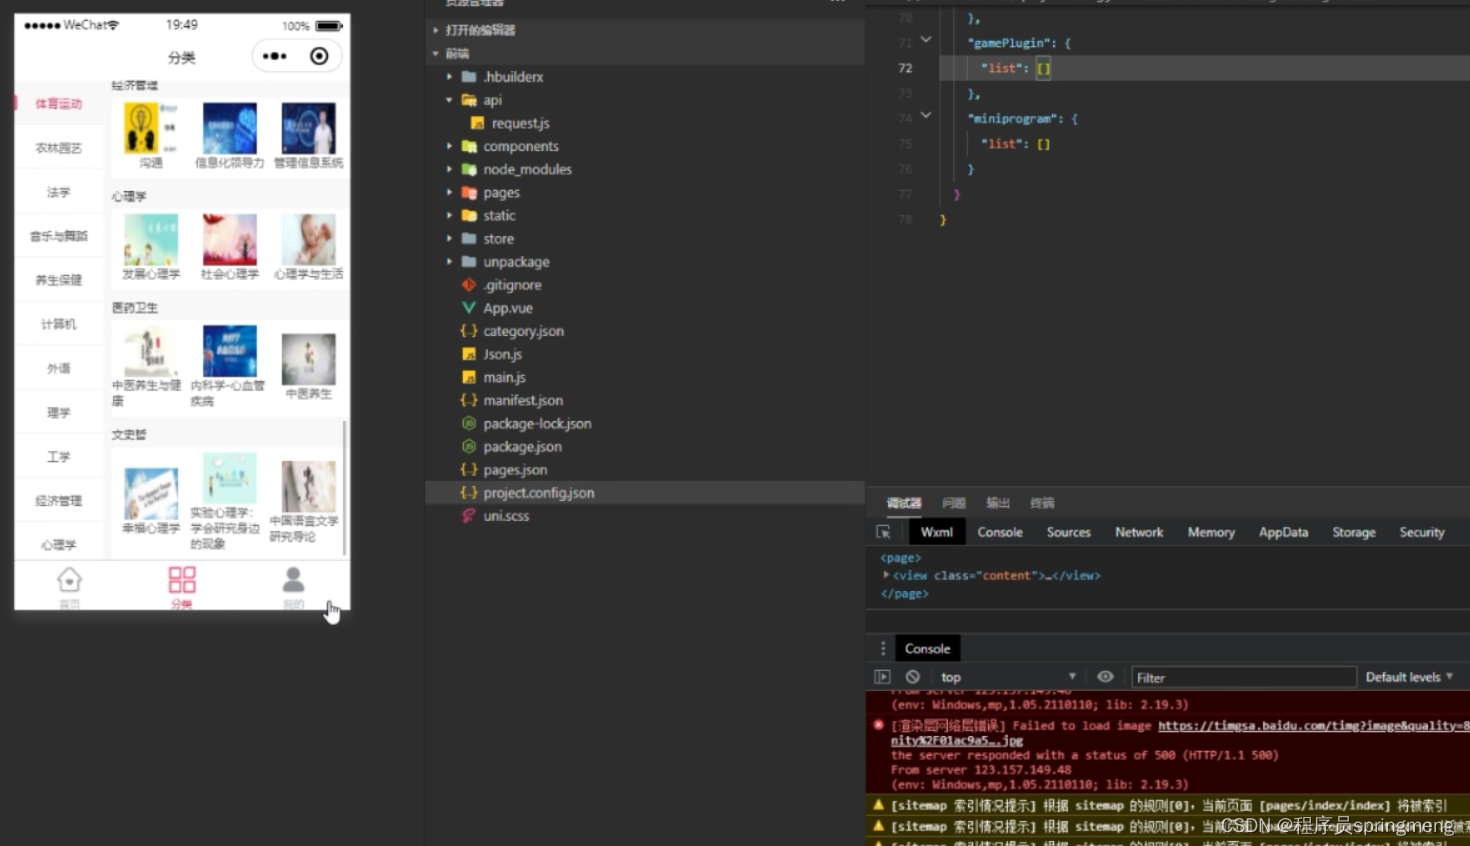
Task: Collapse the api folder
Action: [450, 100]
